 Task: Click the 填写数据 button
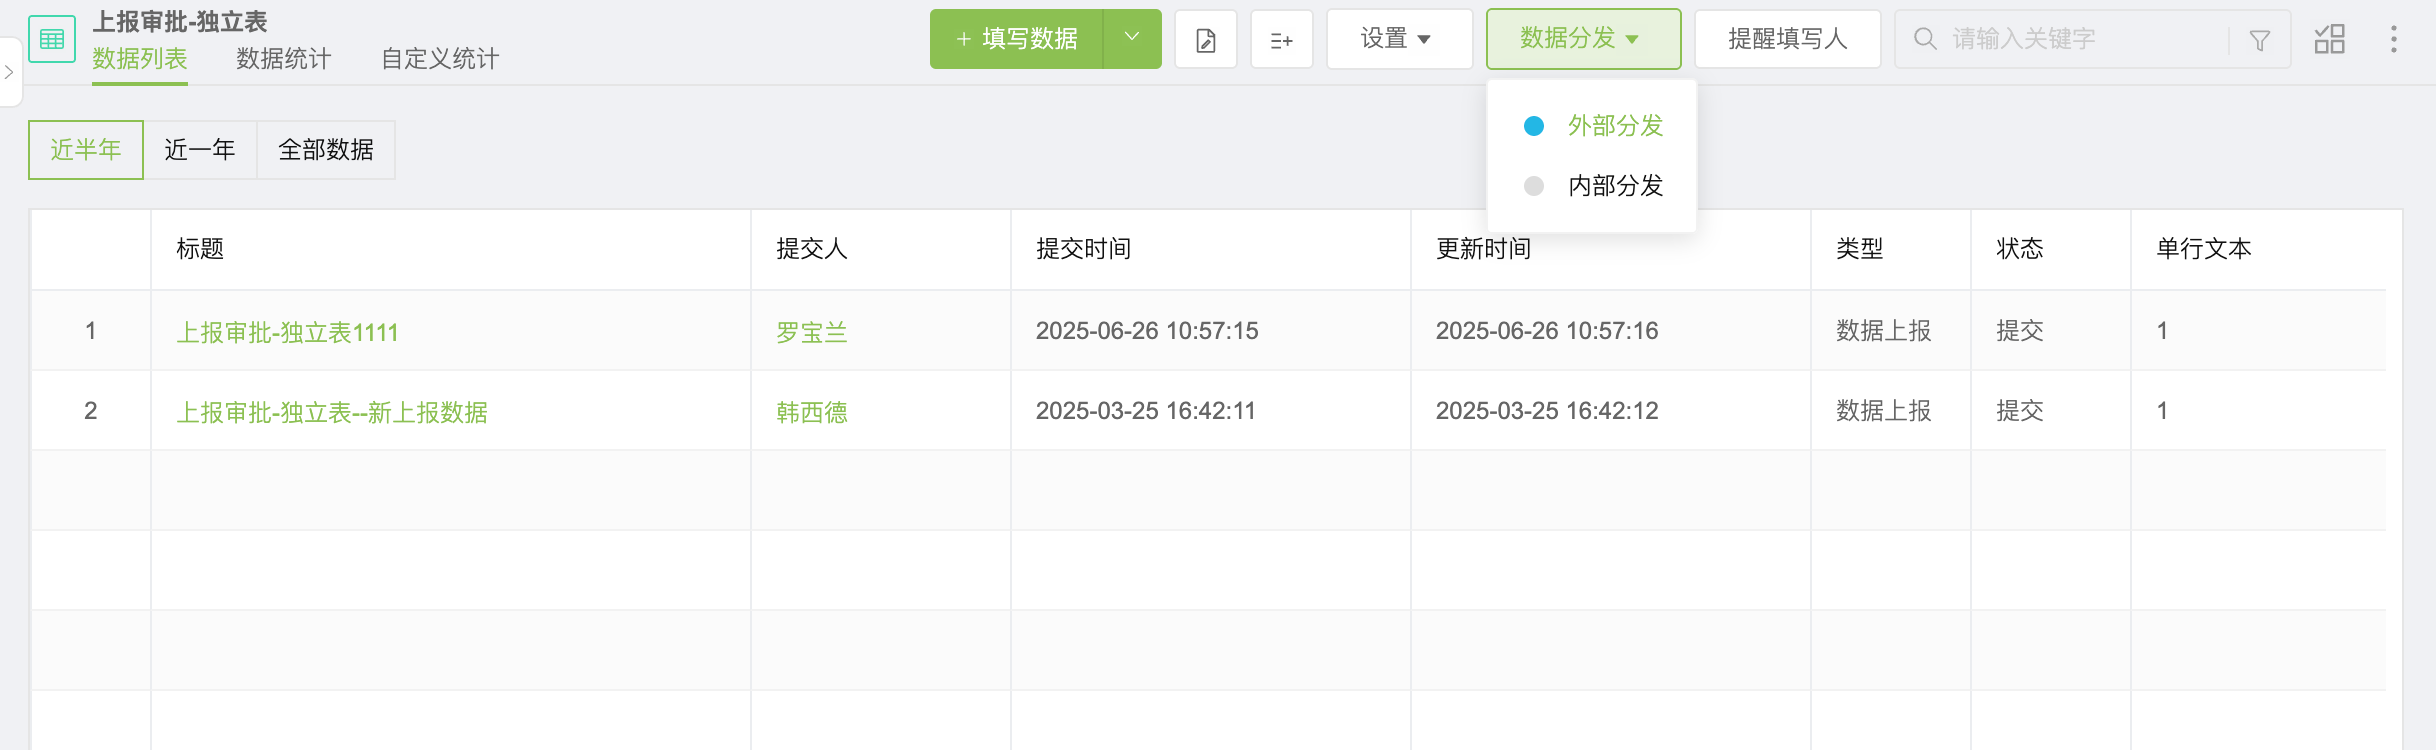(1017, 39)
